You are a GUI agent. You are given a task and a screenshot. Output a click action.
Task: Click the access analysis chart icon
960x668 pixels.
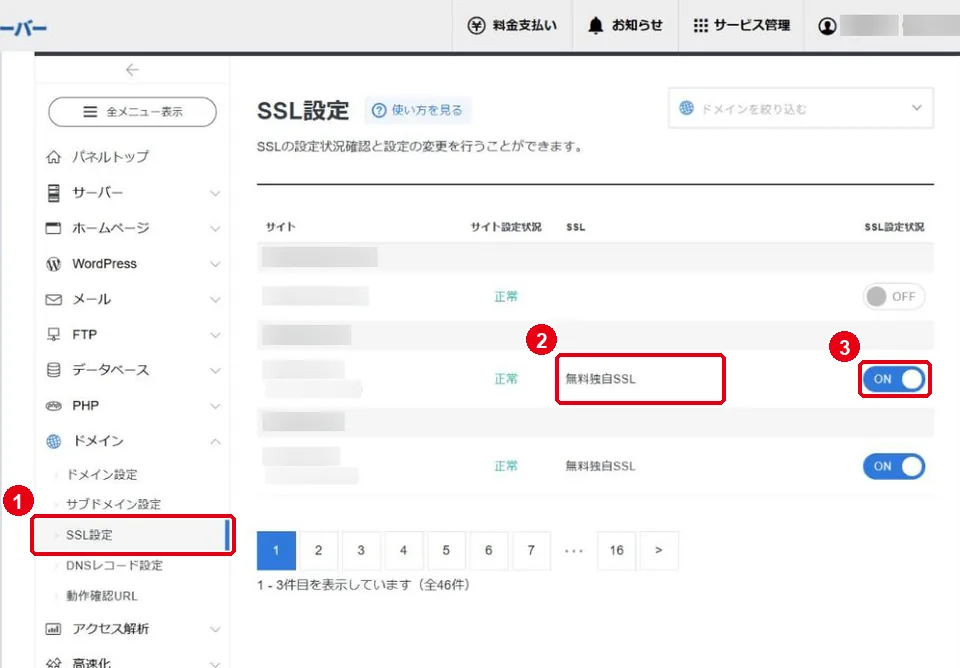tap(54, 629)
